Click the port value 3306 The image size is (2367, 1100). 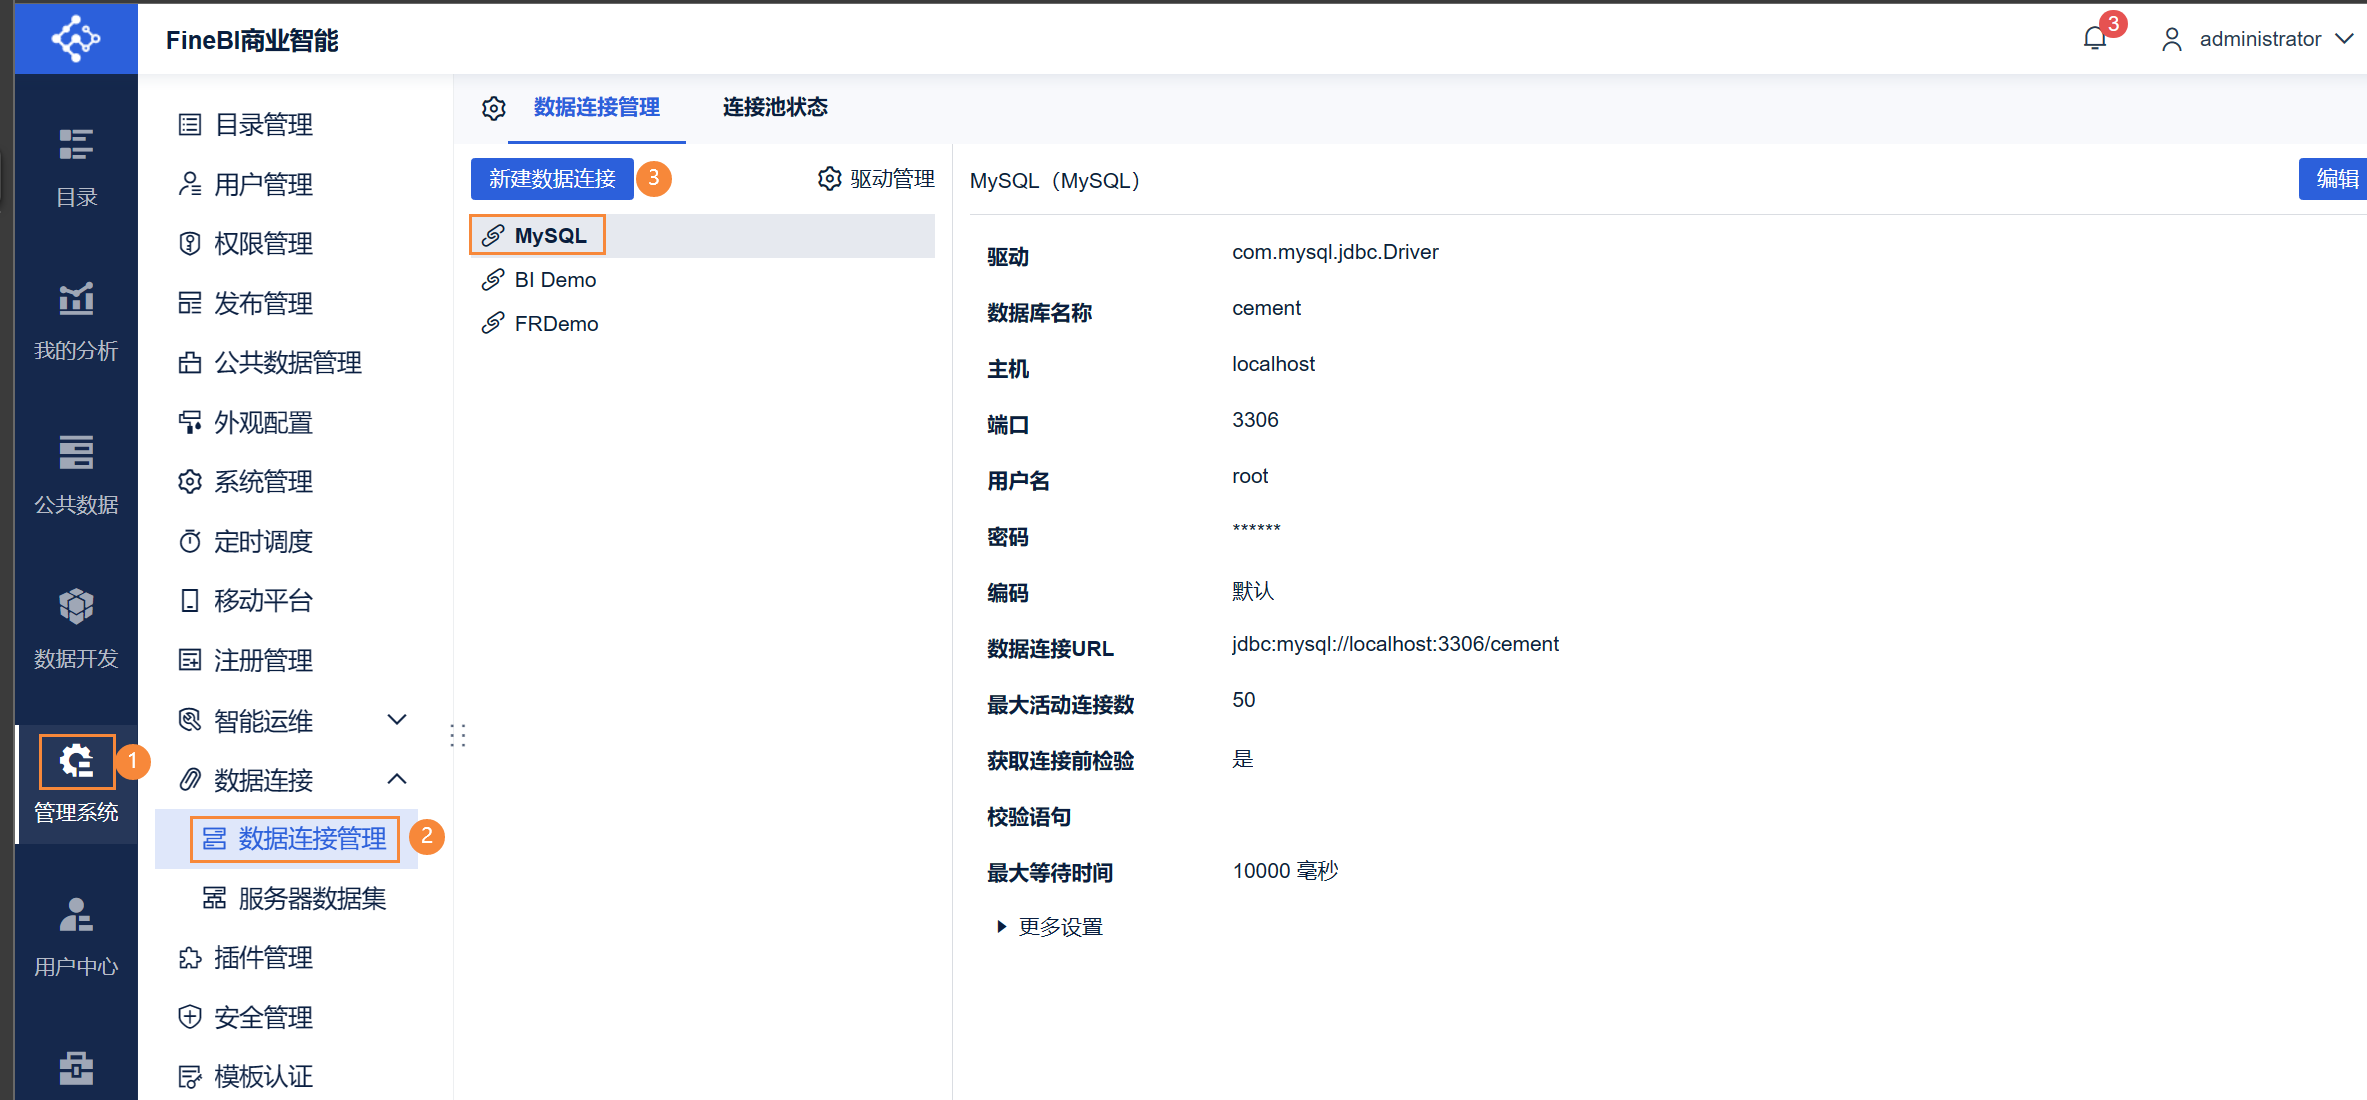[x=1255, y=420]
